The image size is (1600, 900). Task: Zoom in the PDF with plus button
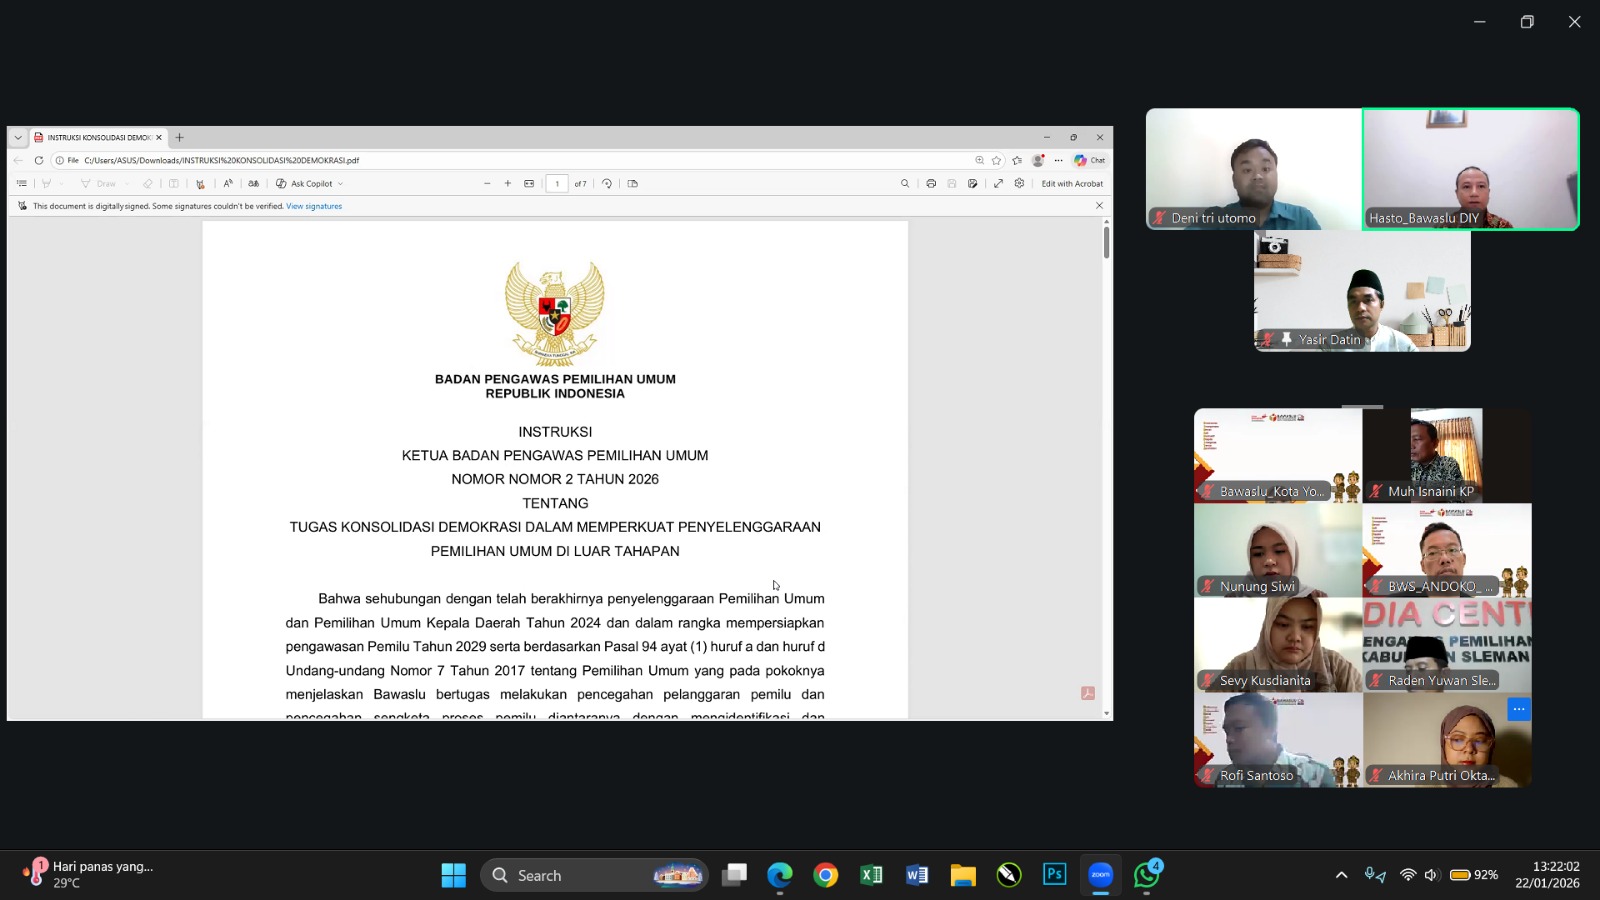pyautogui.click(x=508, y=184)
